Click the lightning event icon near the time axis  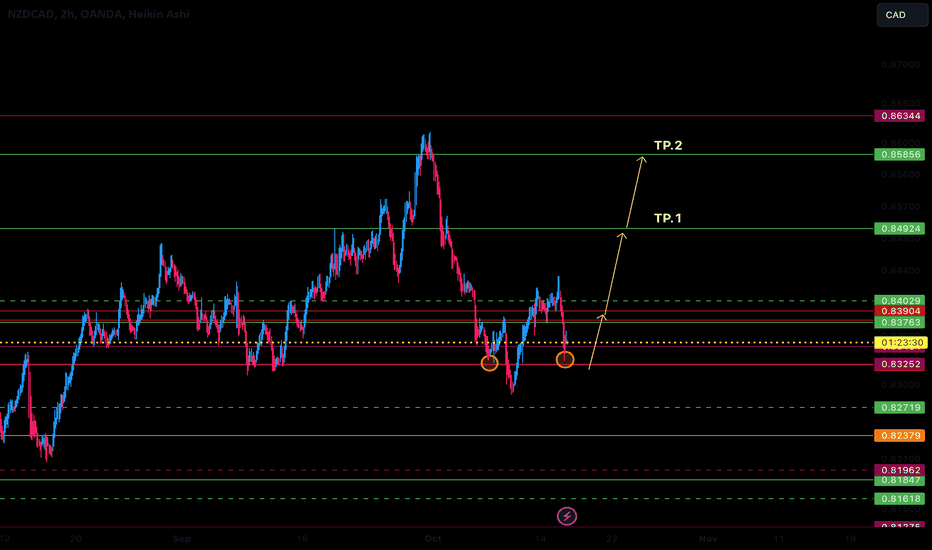(x=566, y=516)
